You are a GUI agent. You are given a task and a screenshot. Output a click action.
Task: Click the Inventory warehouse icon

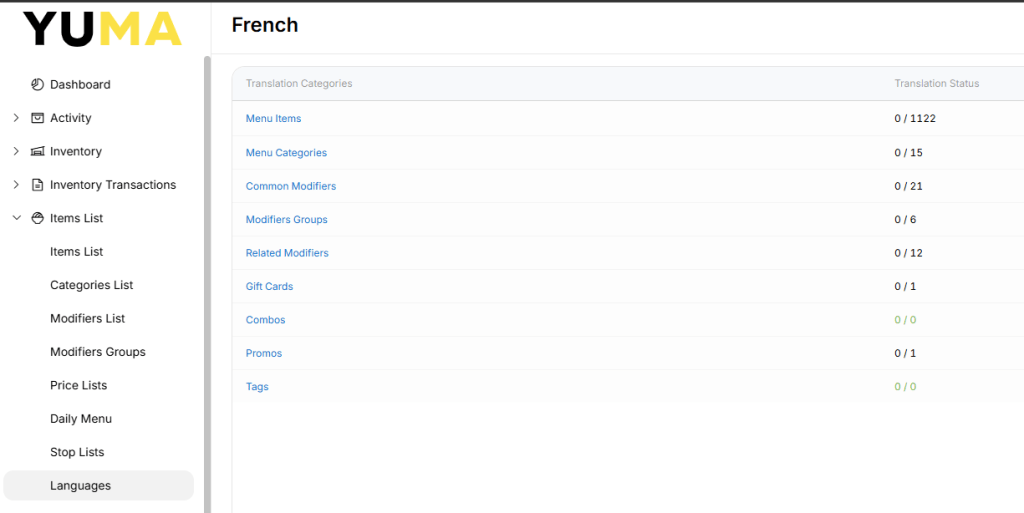click(x=37, y=151)
